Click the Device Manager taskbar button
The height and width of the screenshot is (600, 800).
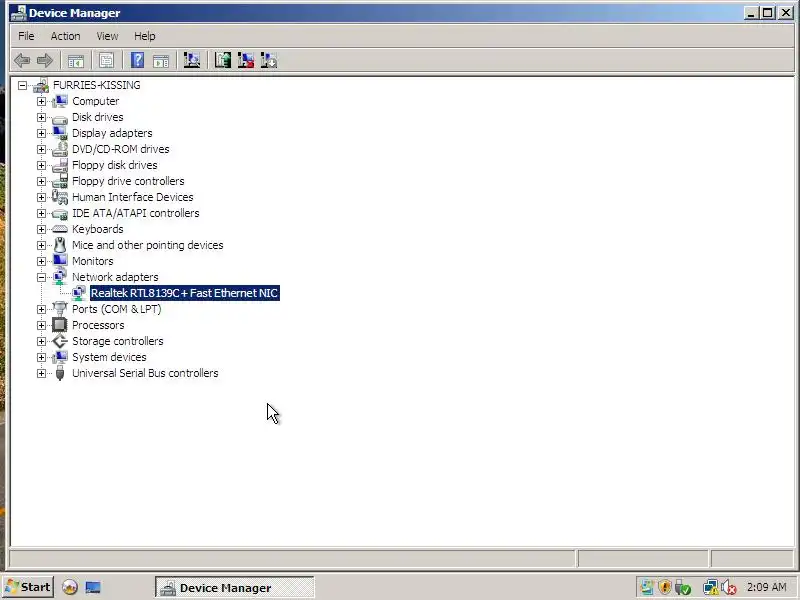(x=235, y=588)
